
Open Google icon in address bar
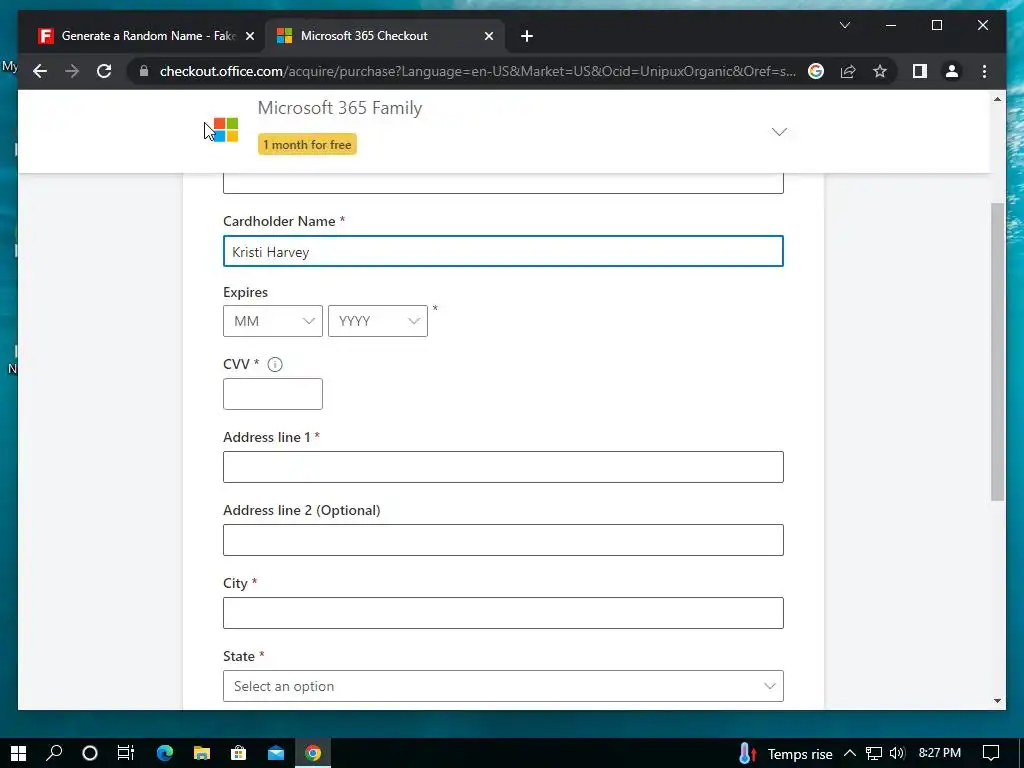[x=816, y=71]
